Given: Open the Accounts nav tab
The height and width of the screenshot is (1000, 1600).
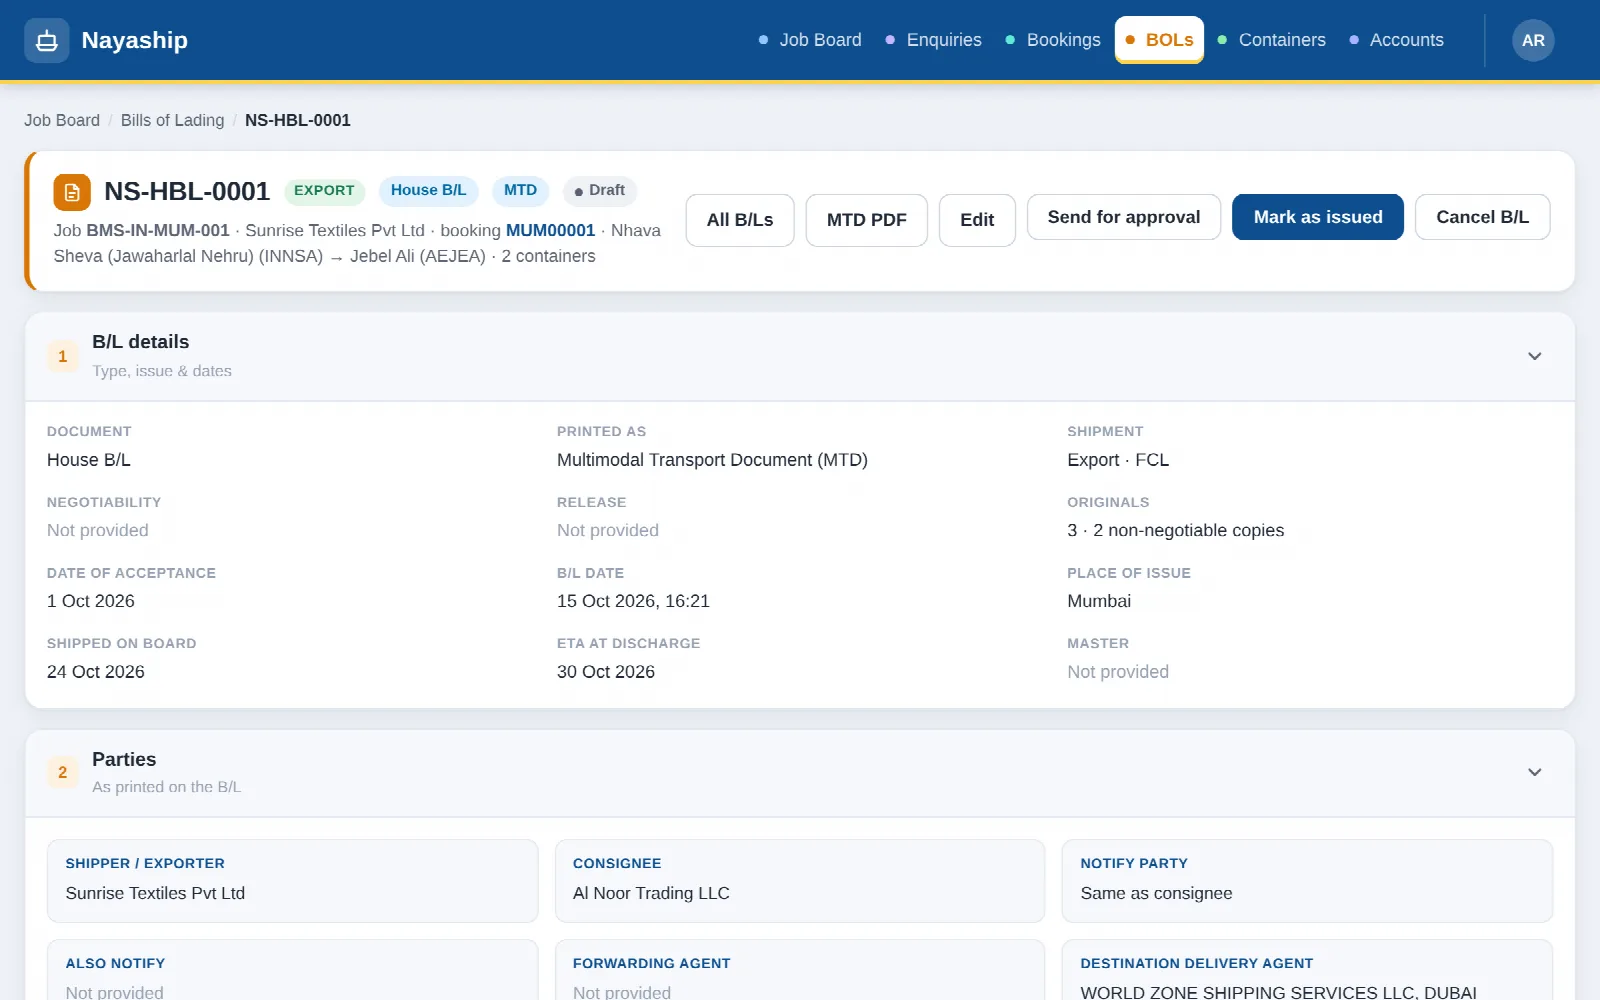Looking at the screenshot, I should (1397, 40).
